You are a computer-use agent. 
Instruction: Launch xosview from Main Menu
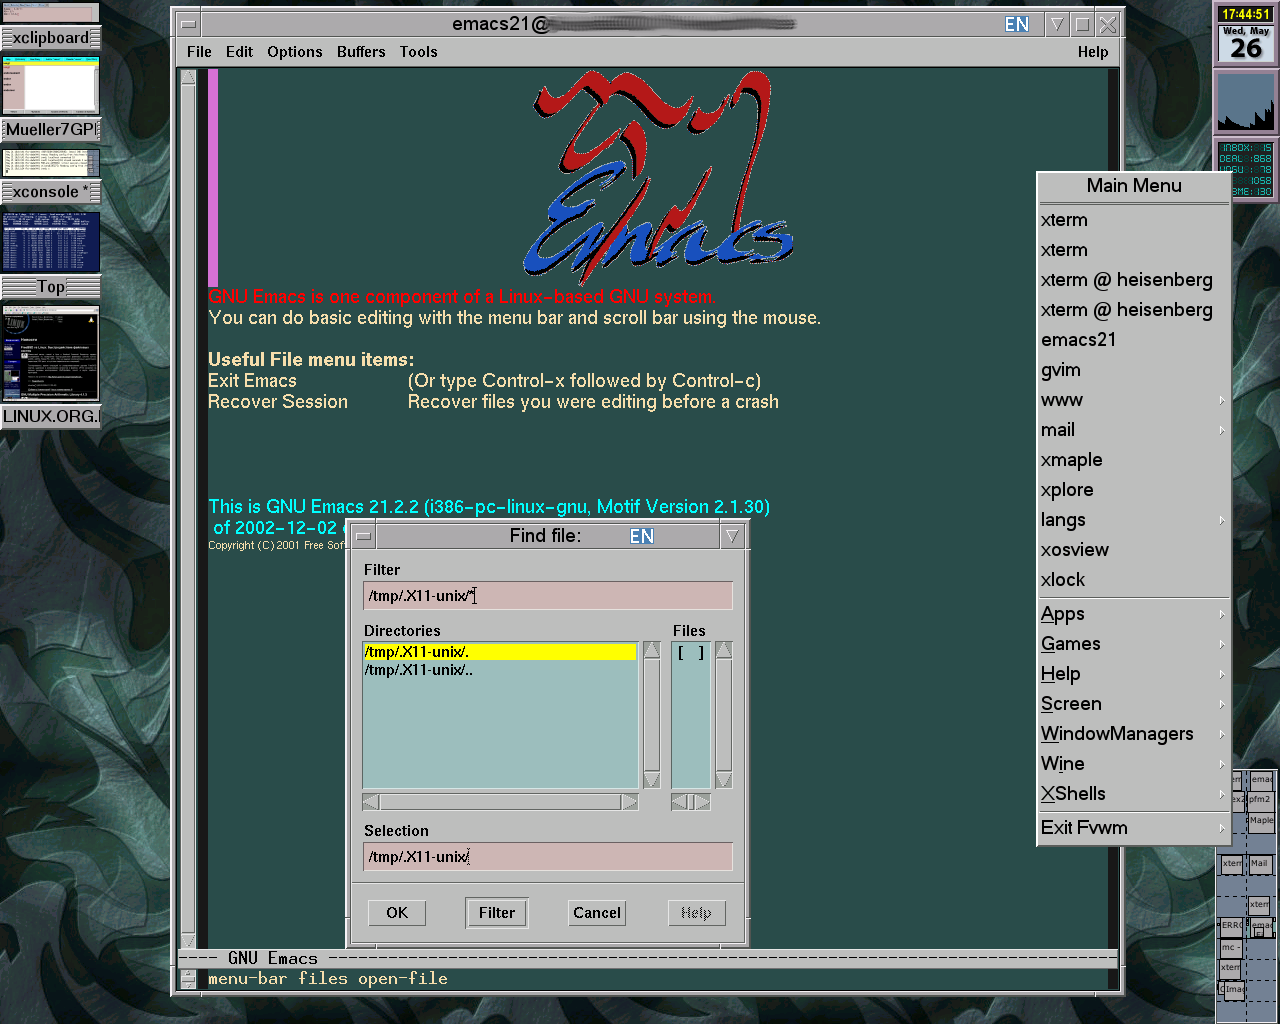[x=1133, y=550]
